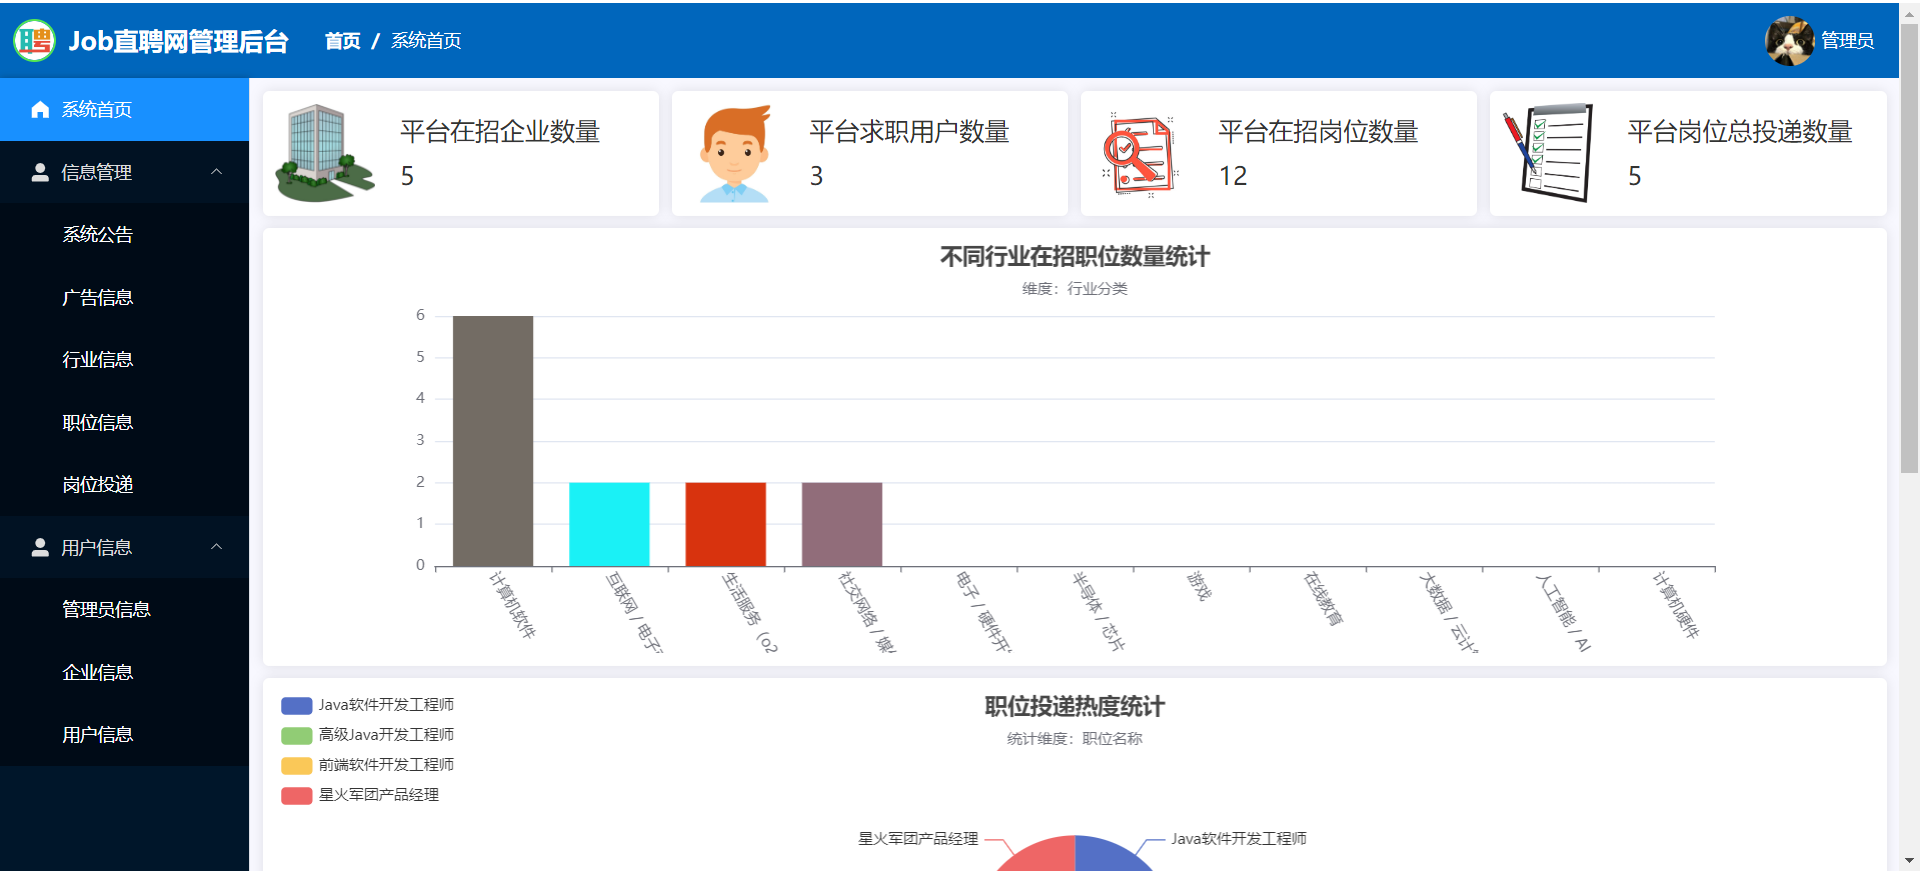Click the home icon beside 系统首页
Screen dimensions: 1920x871
point(40,110)
